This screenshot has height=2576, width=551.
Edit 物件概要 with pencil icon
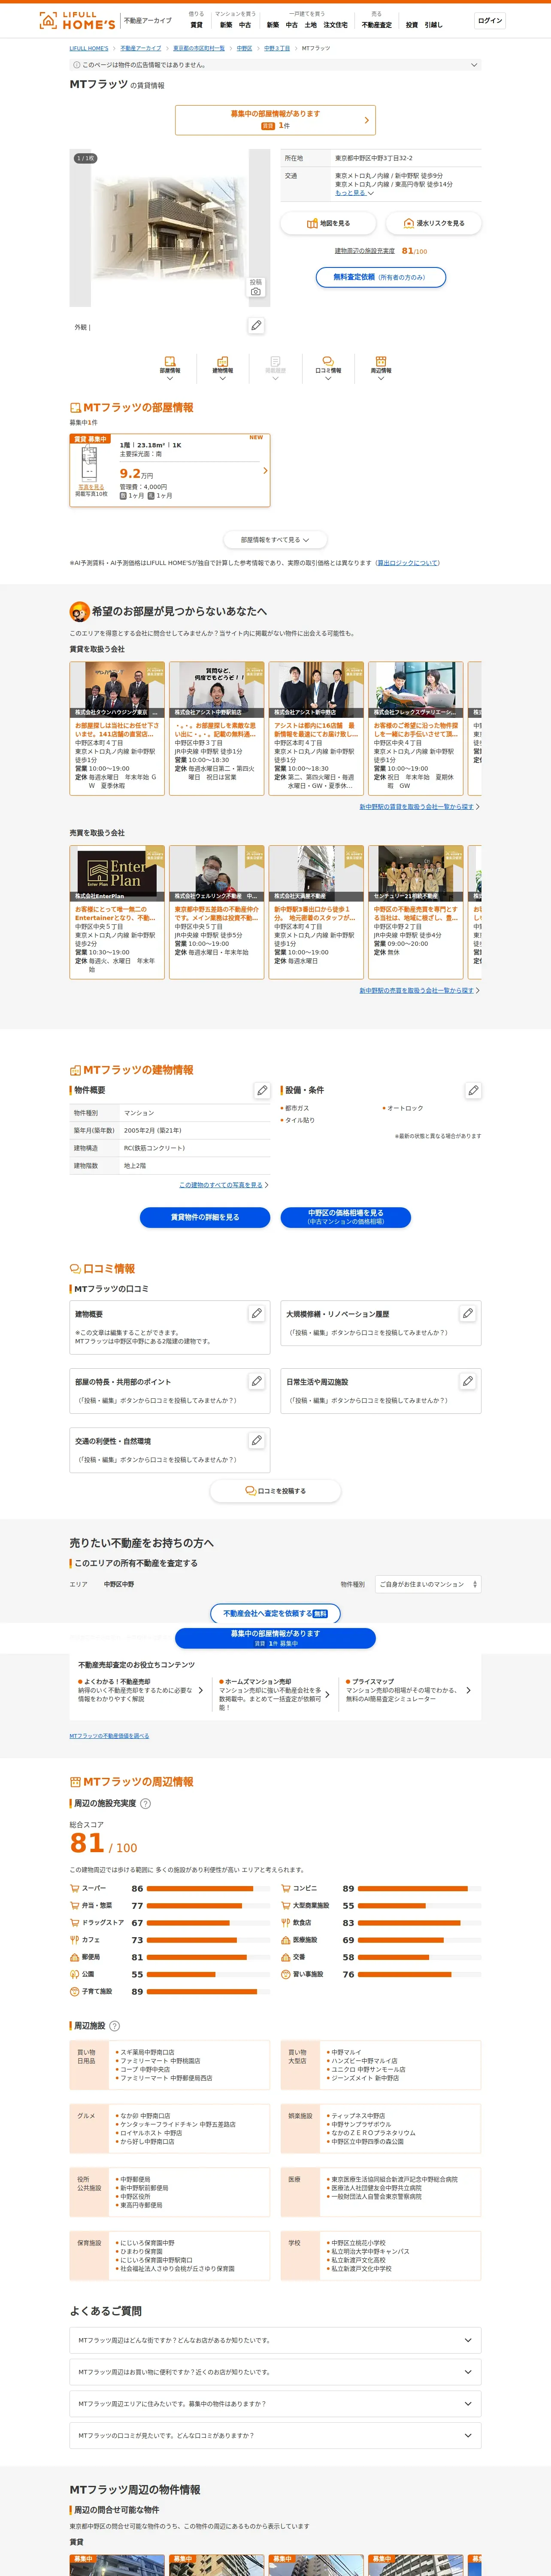tap(262, 1090)
